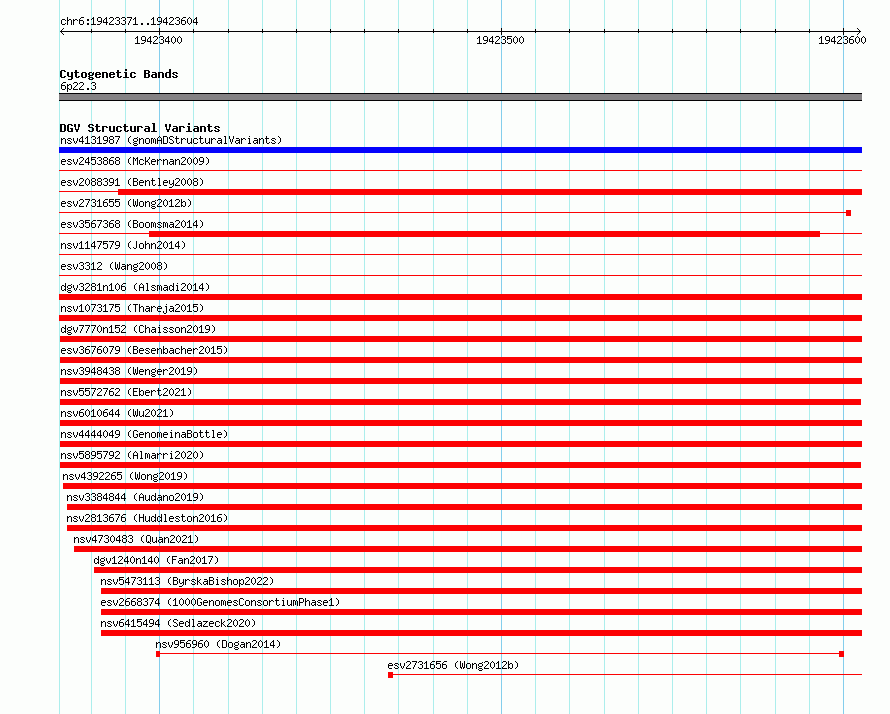Image resolution: width=890 pixels, height=714 pixels.
Task: Open variant nsv3948438 (Wenger2019)
Action: pyautogui.click(x=129, y=371)
